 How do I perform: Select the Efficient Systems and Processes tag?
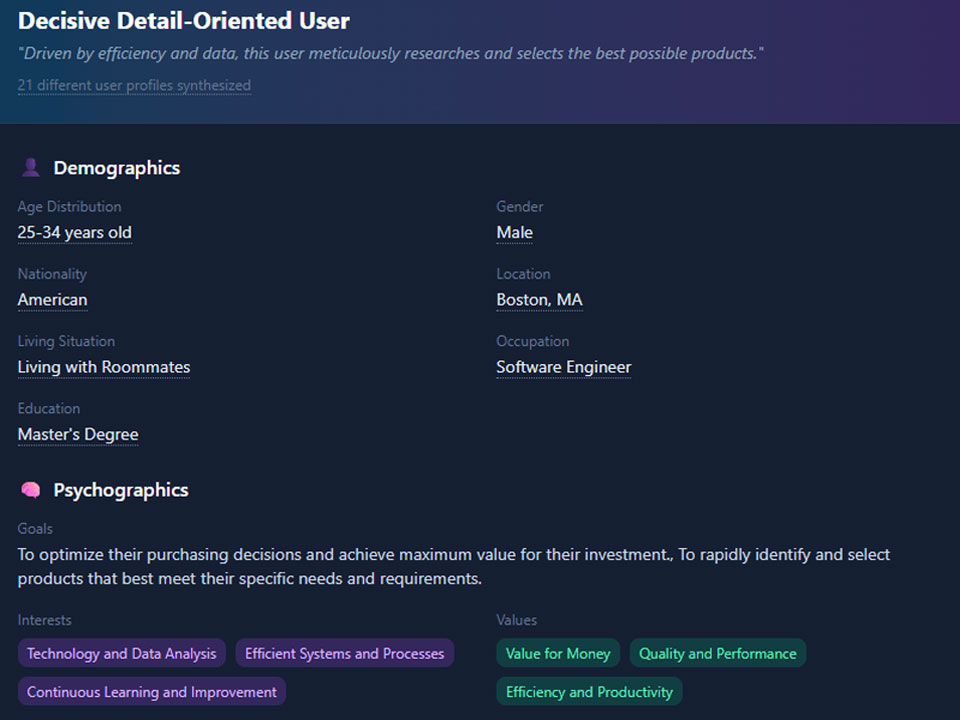pos(345,653)
